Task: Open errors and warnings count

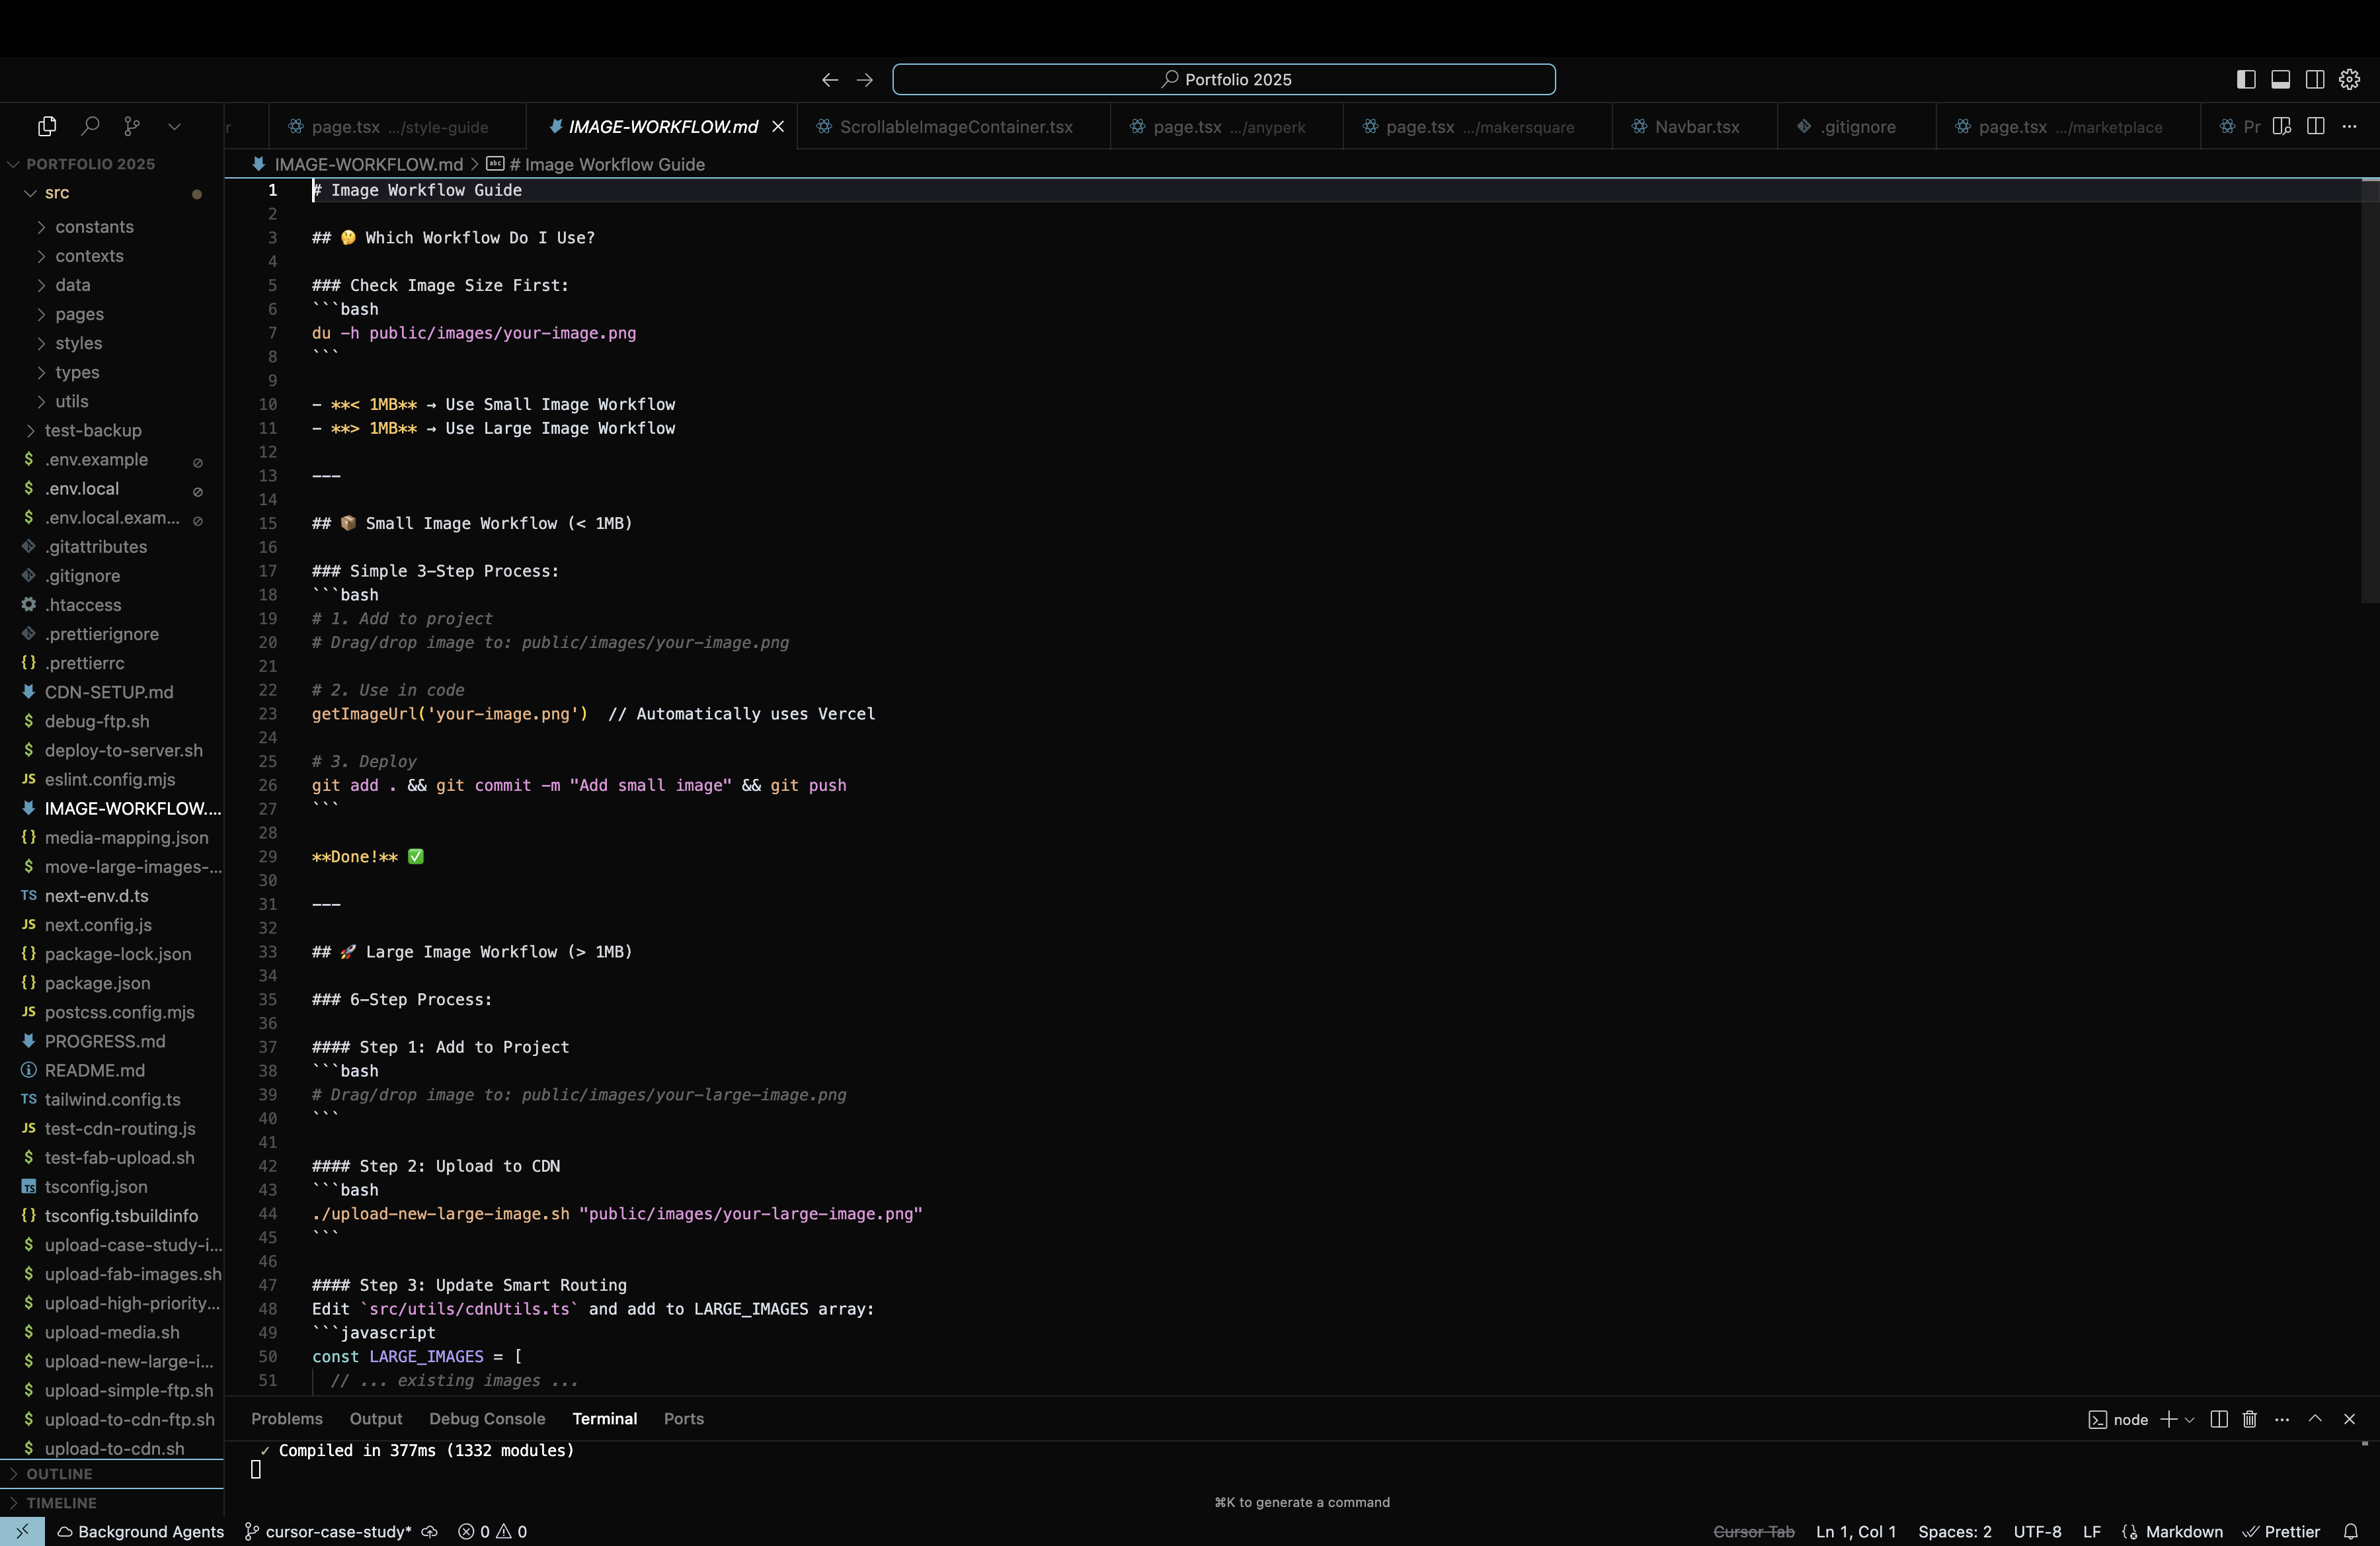Action: tap(493, 1532)
